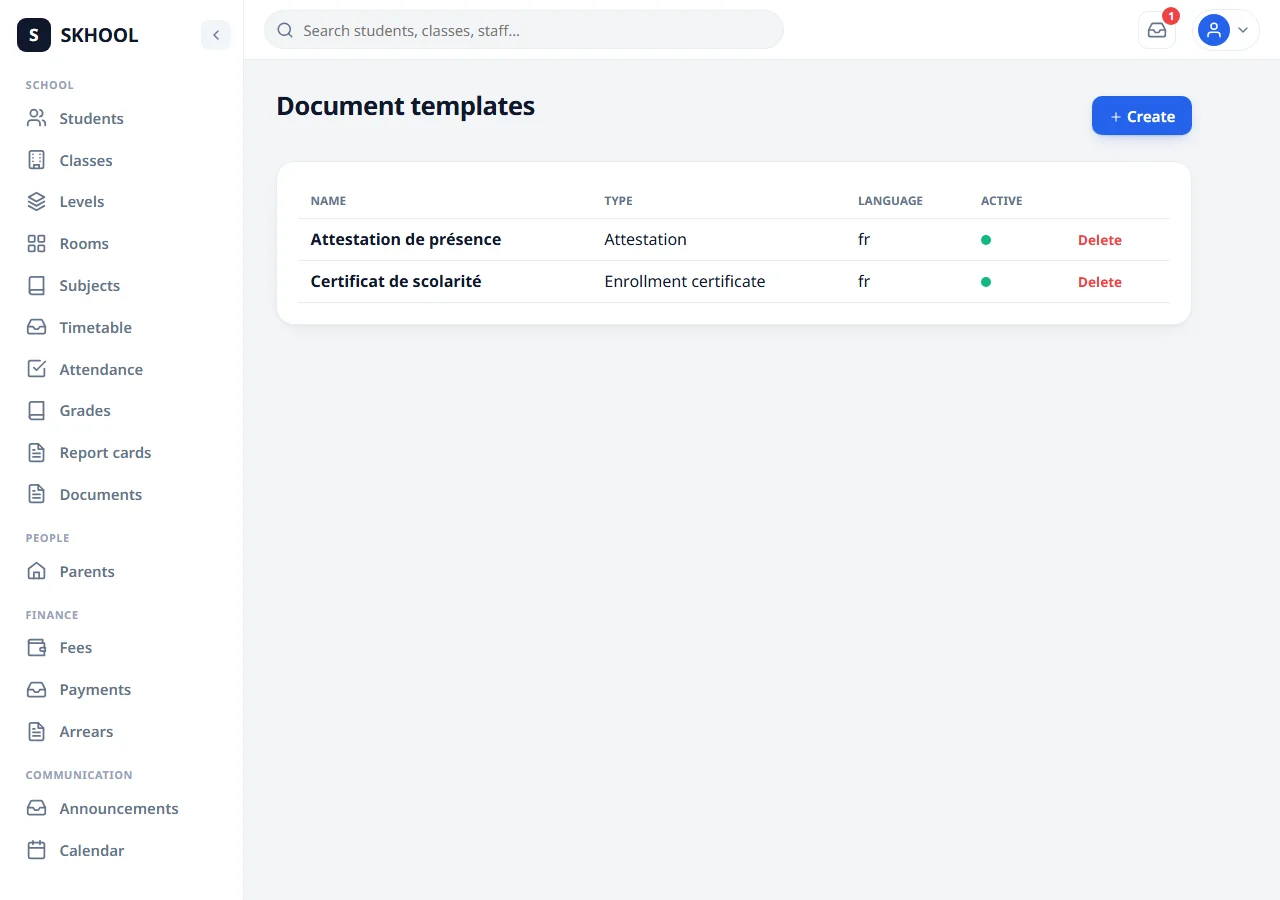
Task: Open Students menu item
Action: click(x=91, y=118)
